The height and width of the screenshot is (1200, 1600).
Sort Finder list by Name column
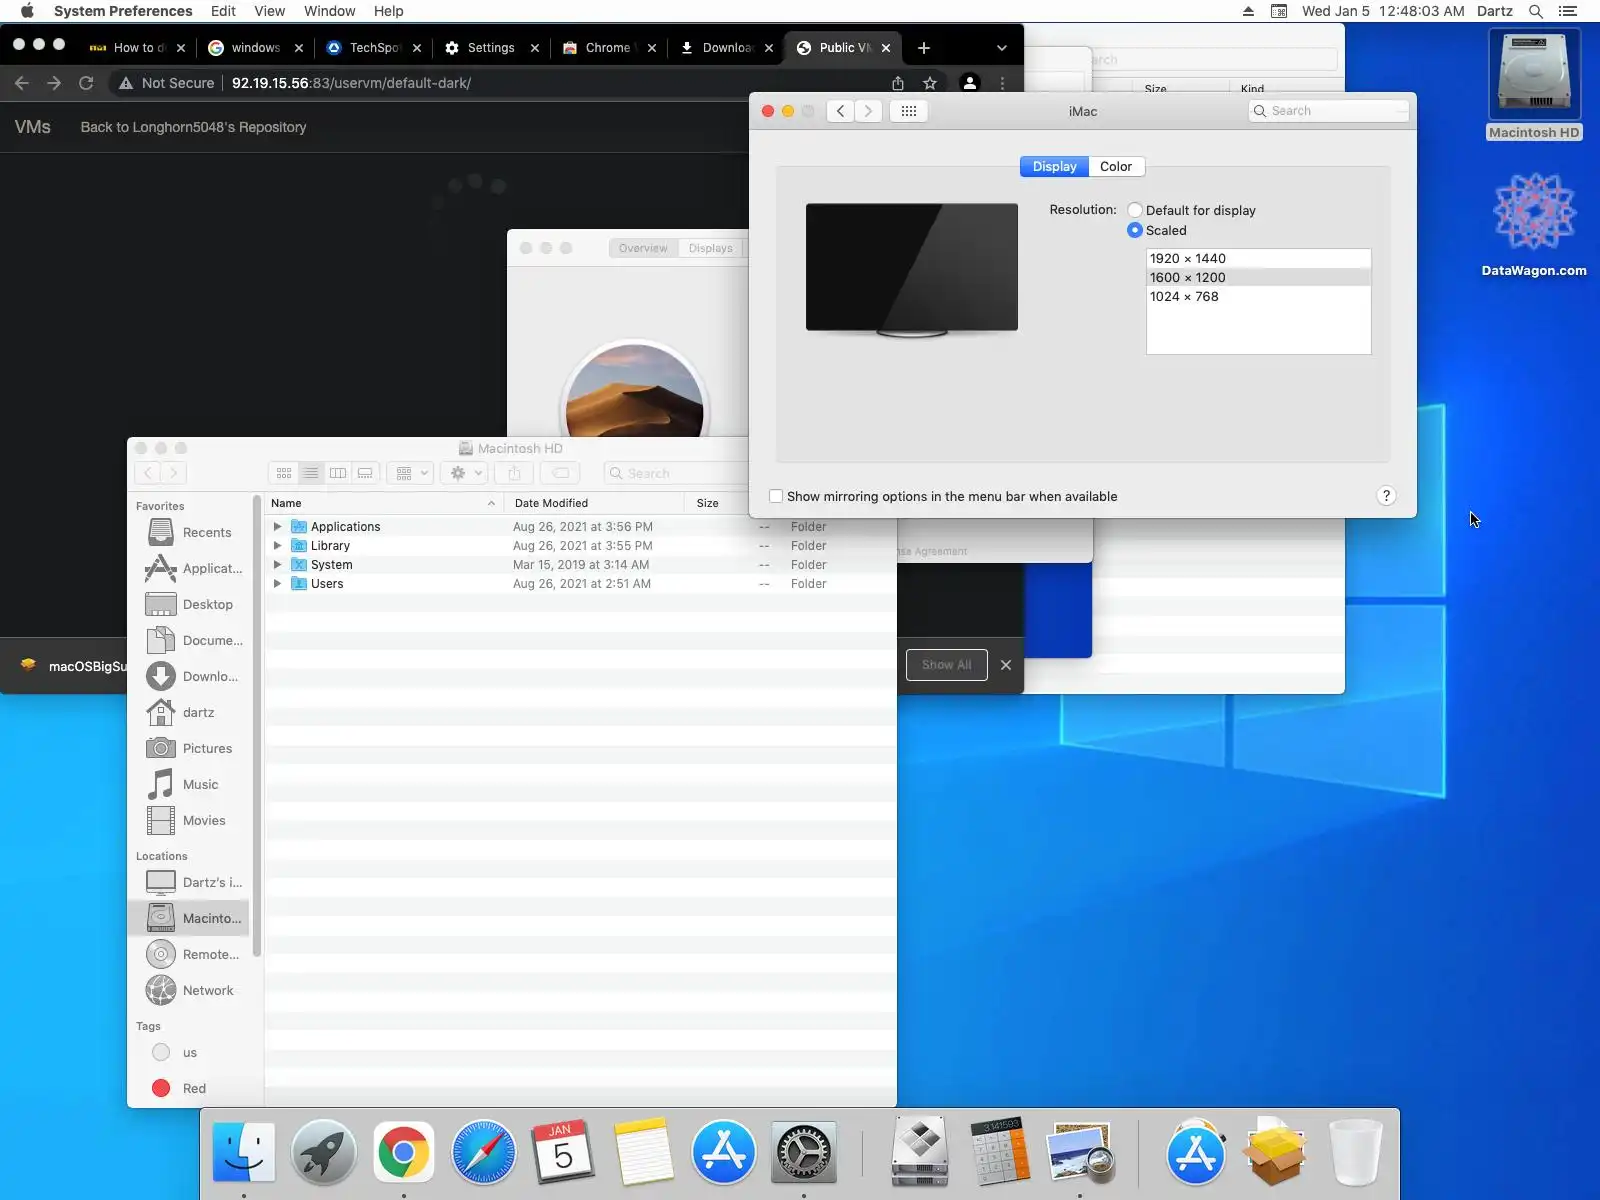384,503
